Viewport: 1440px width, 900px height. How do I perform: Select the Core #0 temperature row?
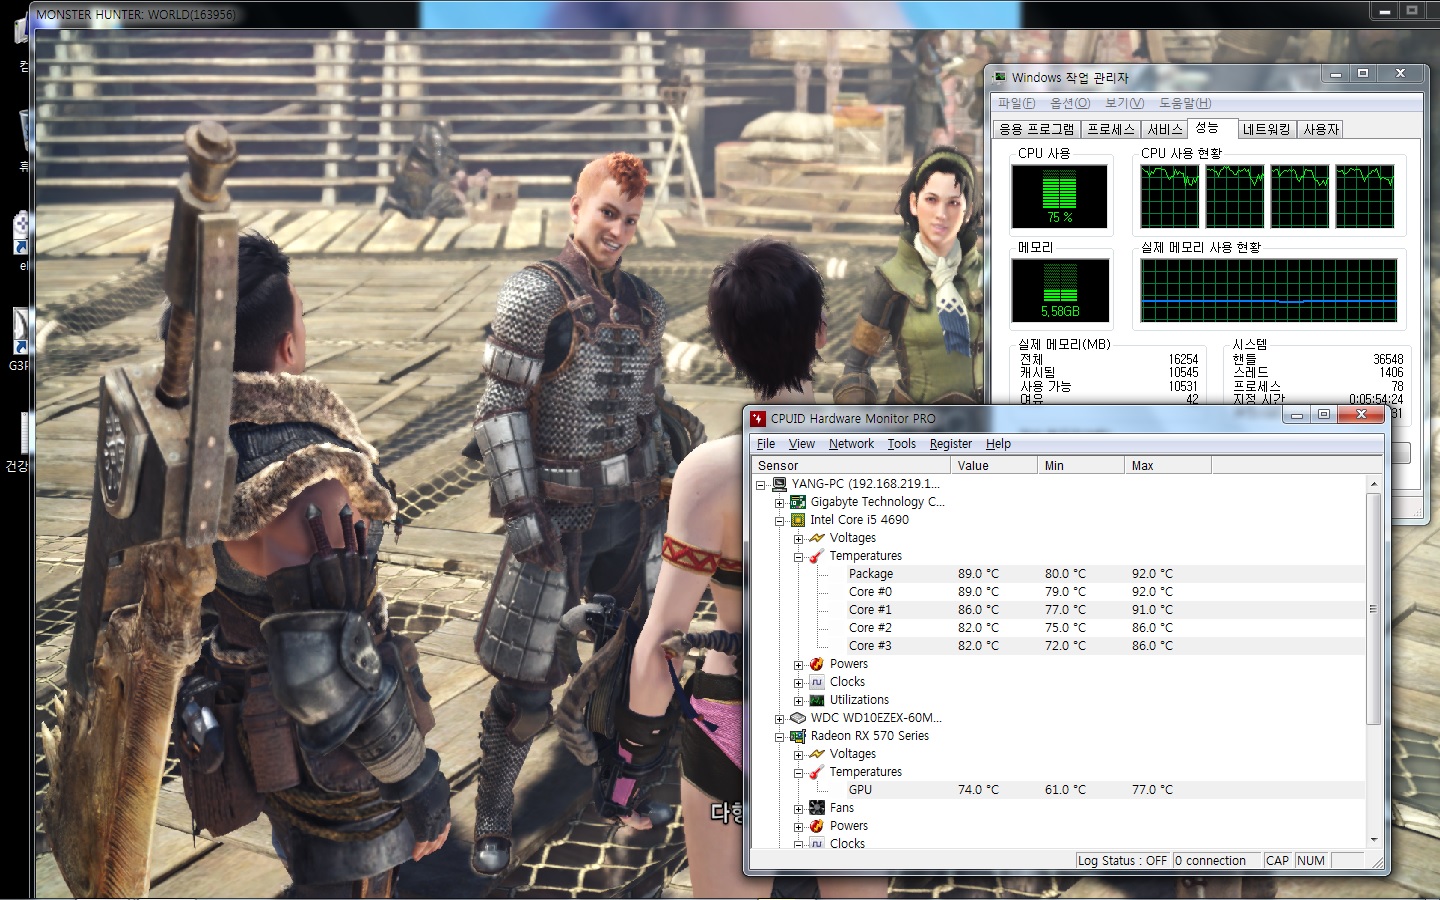pos(870,592)
